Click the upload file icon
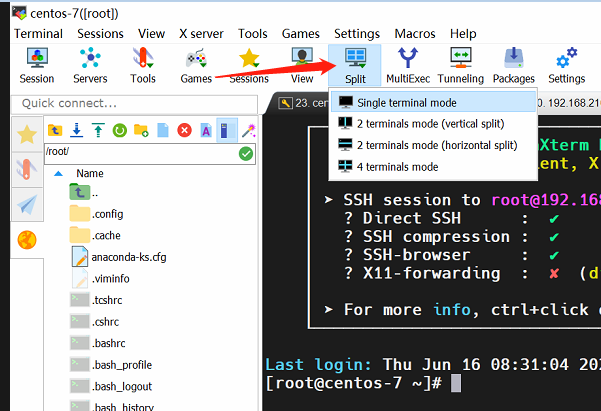The width and height of the screenshot is (601, 411). (98, 130)
